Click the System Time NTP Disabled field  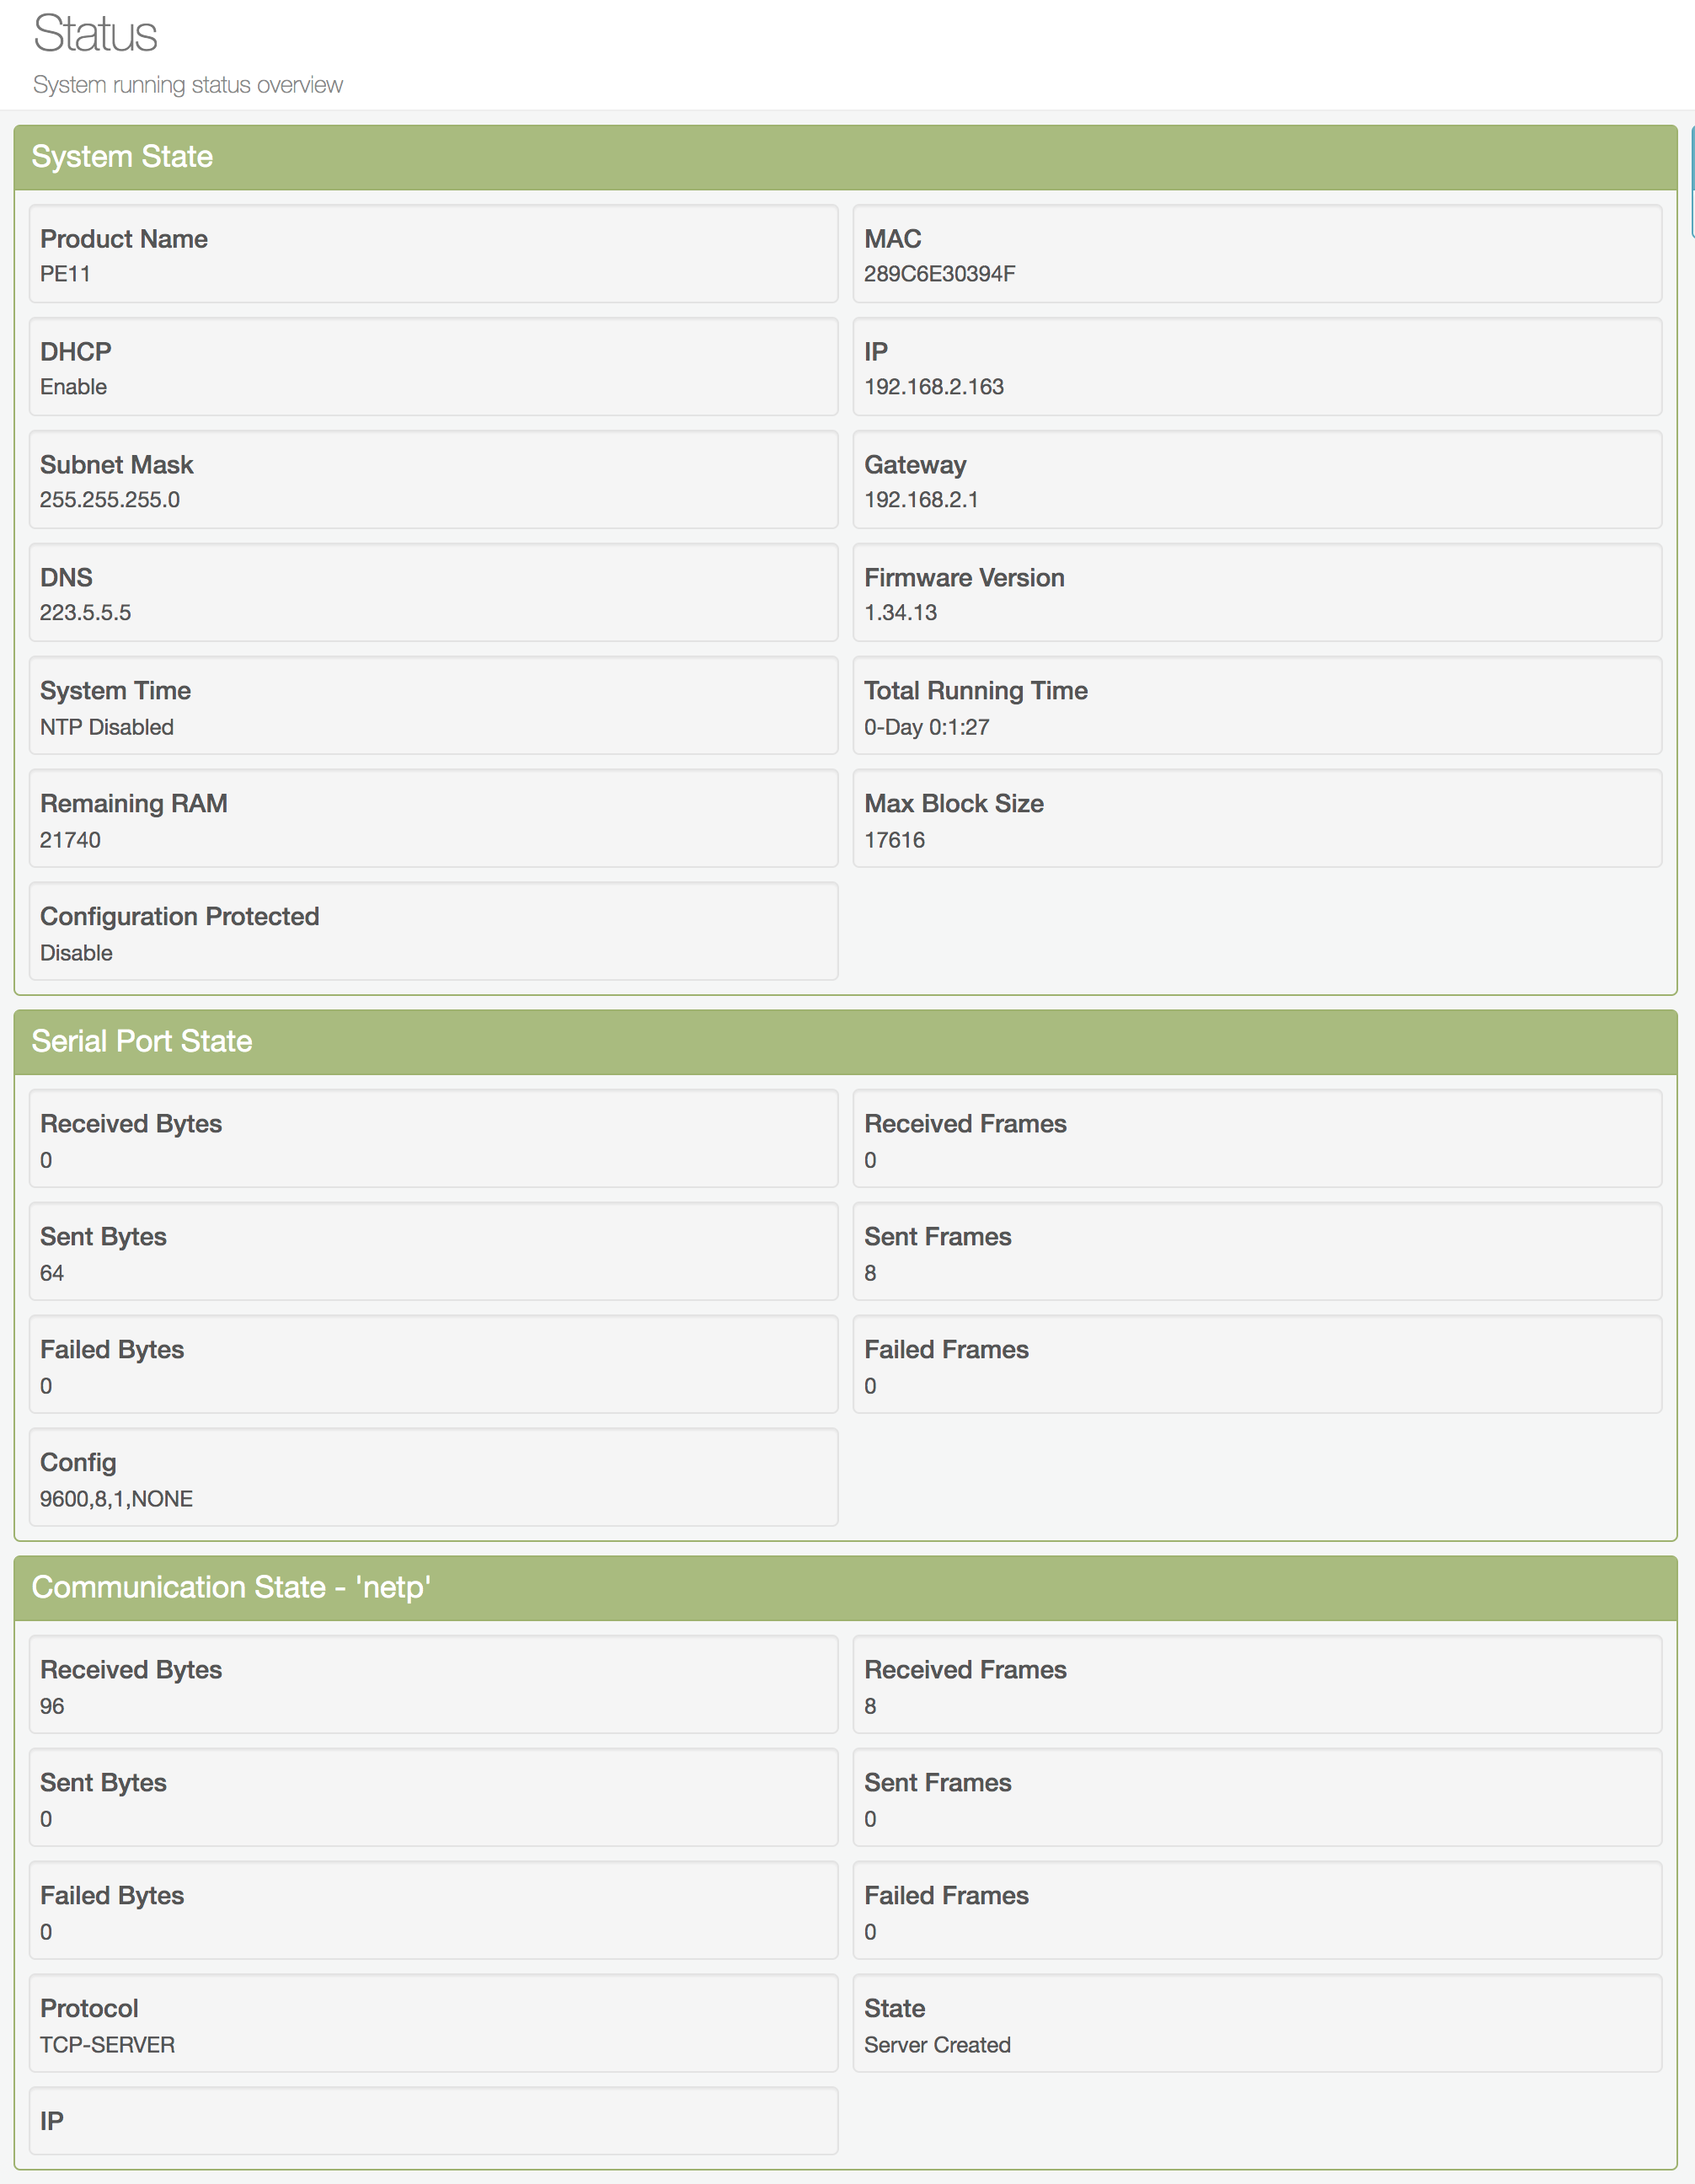433,706
